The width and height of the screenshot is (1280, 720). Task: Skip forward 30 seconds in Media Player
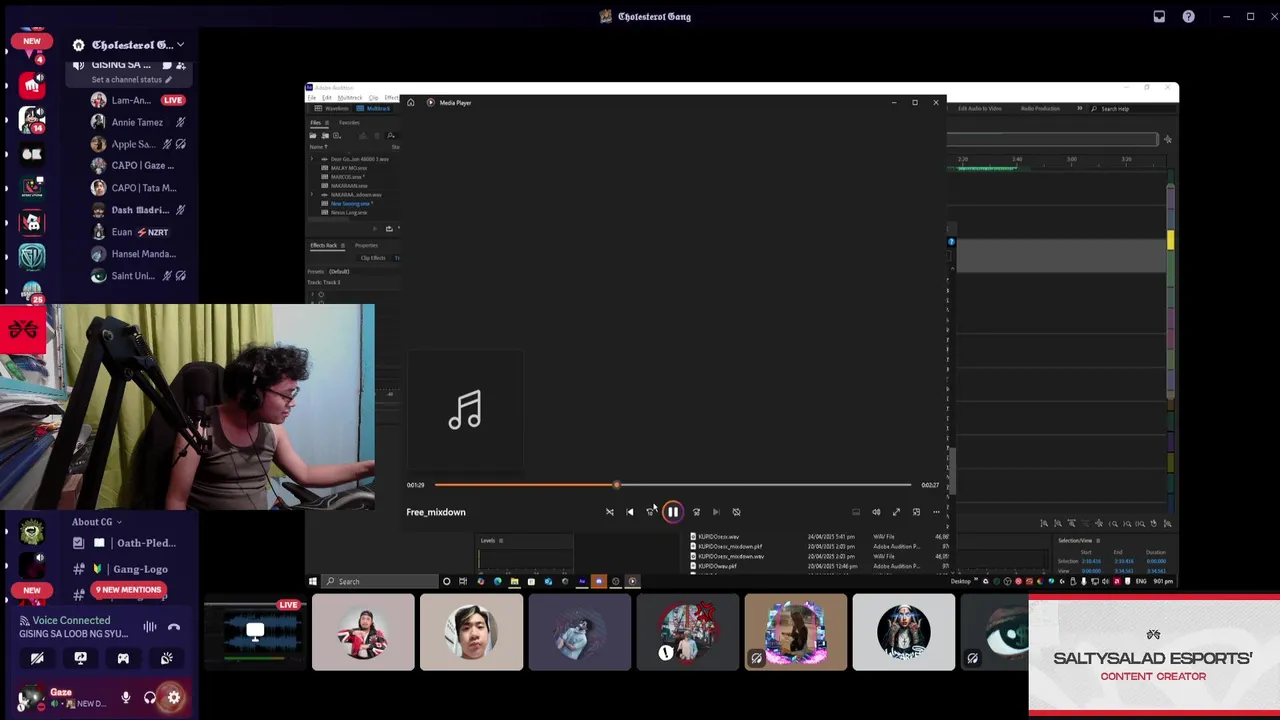coord(696,512)
